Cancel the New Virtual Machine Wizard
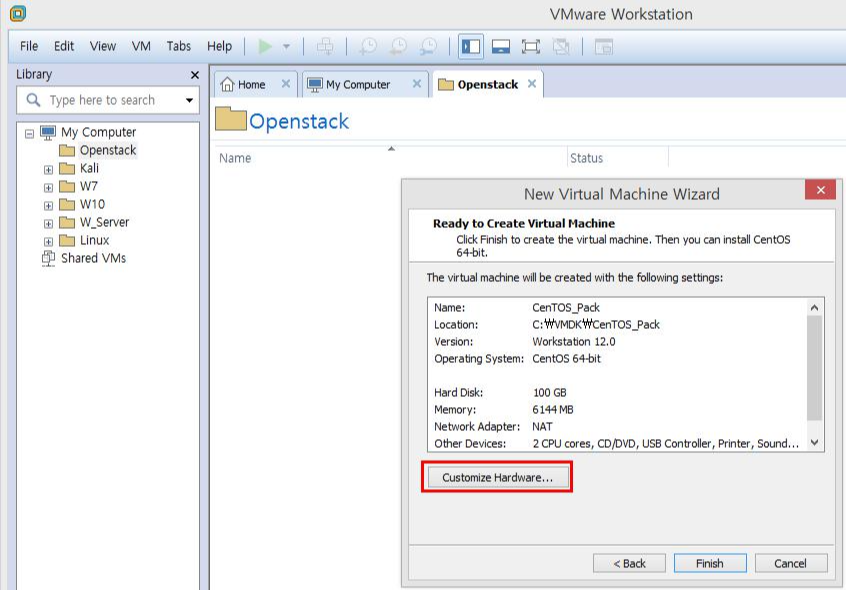The image size is (846, 590). tap(790, 564)
